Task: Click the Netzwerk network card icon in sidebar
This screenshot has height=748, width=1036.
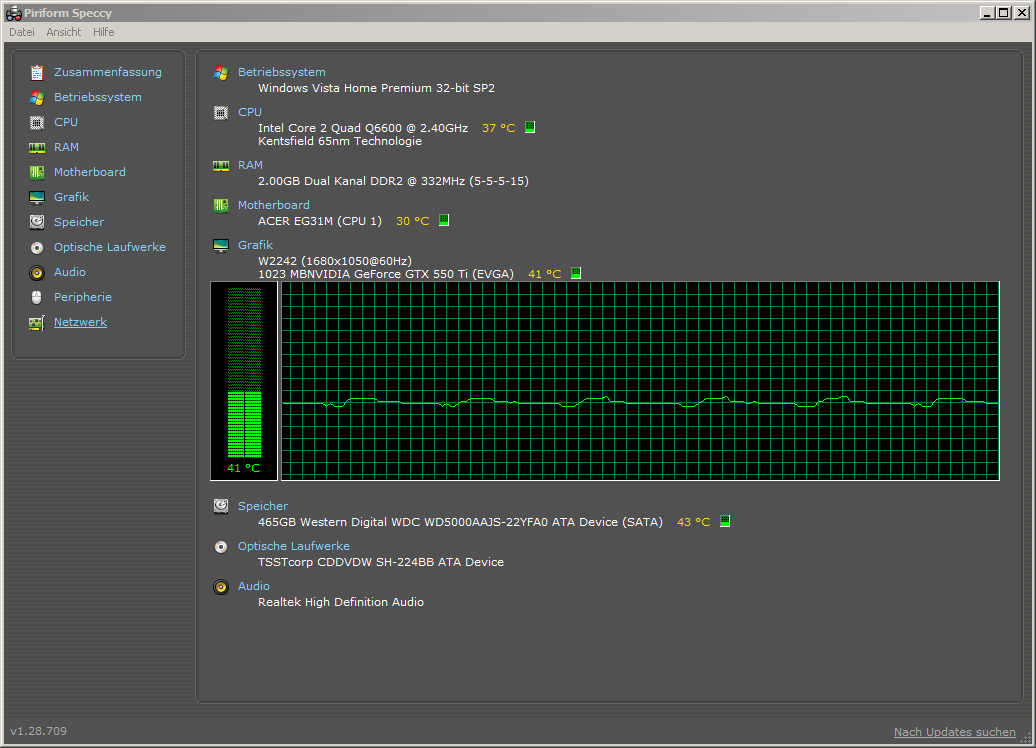Action: (x=37, y=322)
